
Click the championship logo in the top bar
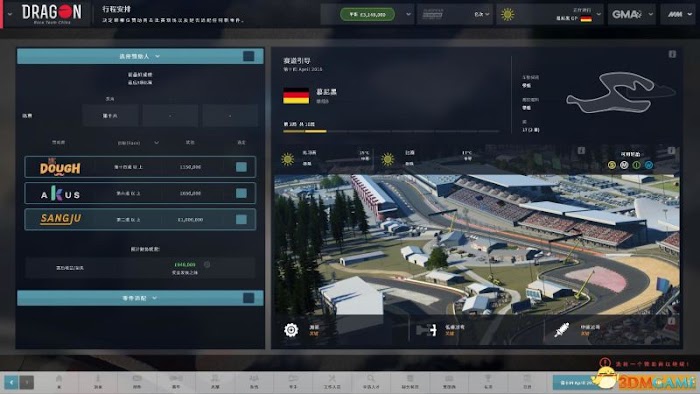pos(433,14)
